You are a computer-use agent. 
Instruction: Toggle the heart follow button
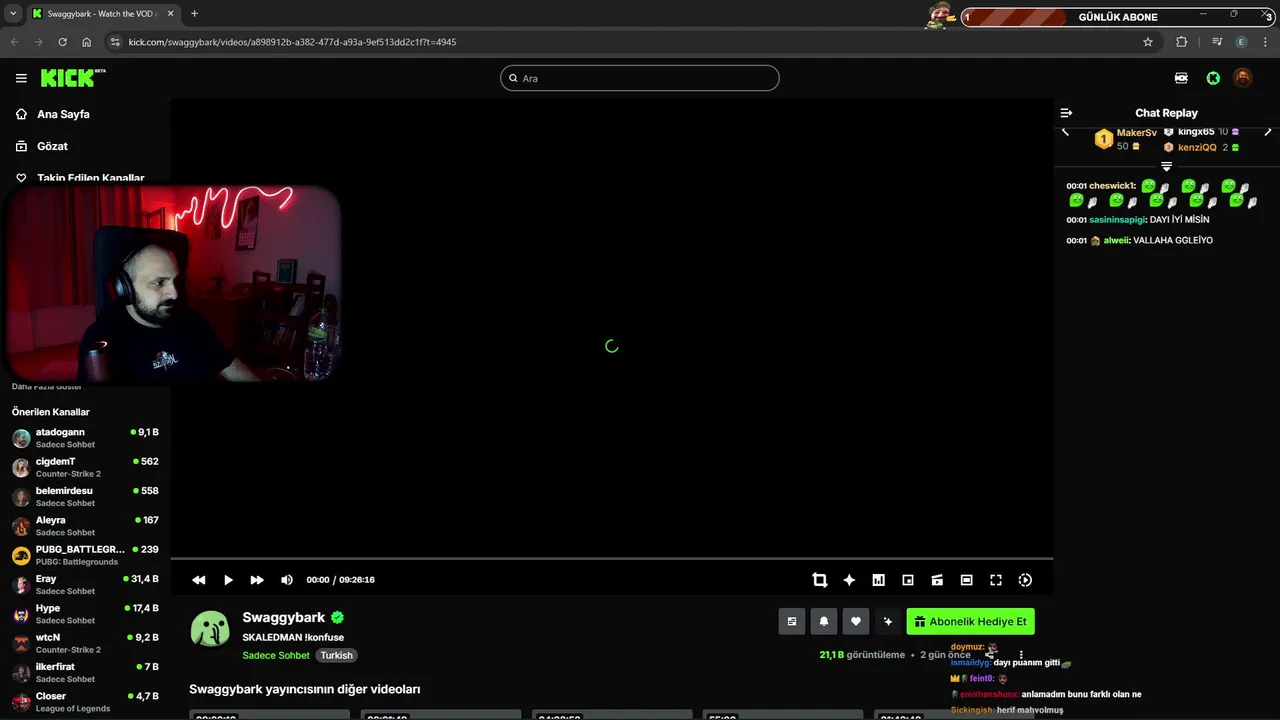(856, 621)
